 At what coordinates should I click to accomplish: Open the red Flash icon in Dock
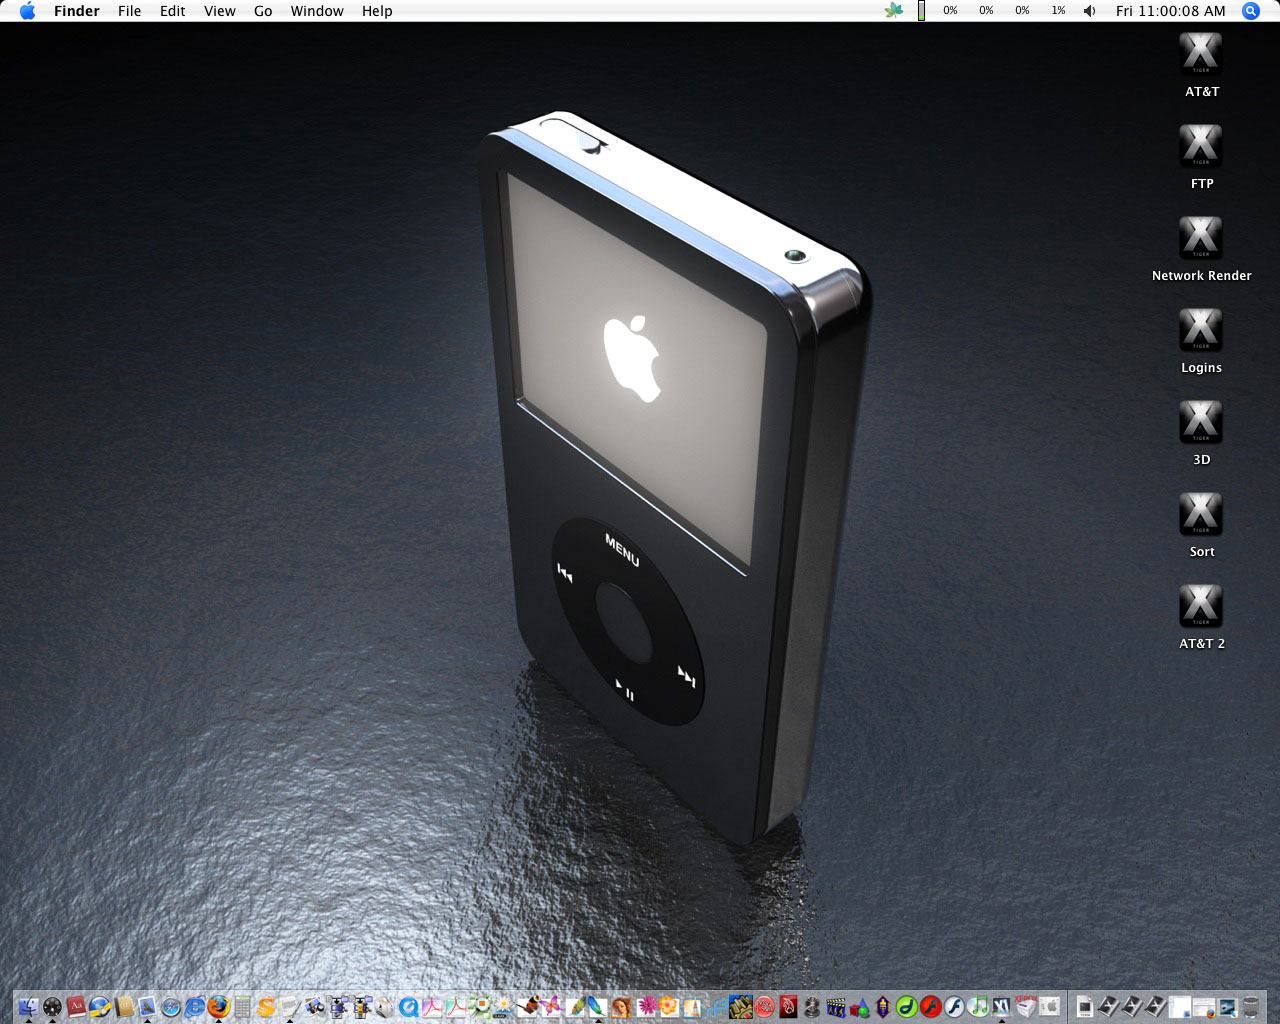930,1006
